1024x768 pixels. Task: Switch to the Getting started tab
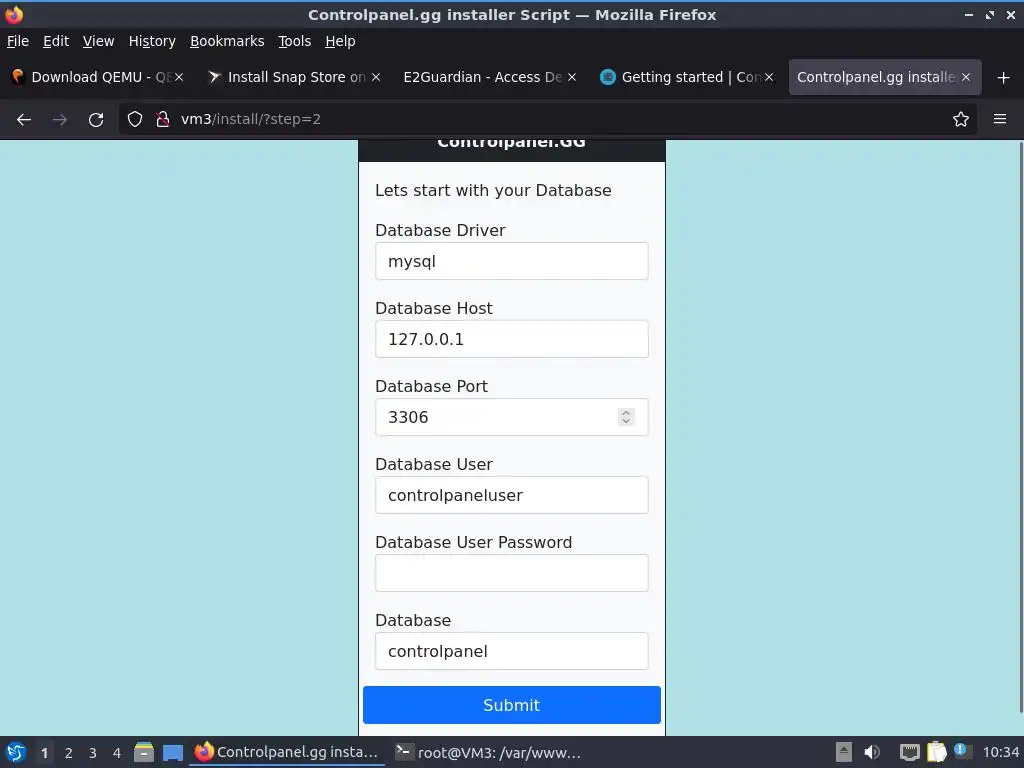[x=687, y=77]
